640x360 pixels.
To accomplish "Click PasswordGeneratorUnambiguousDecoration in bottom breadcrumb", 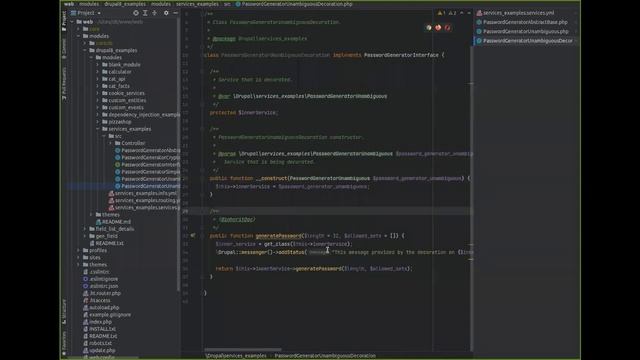I will click(x=325, y=356).
